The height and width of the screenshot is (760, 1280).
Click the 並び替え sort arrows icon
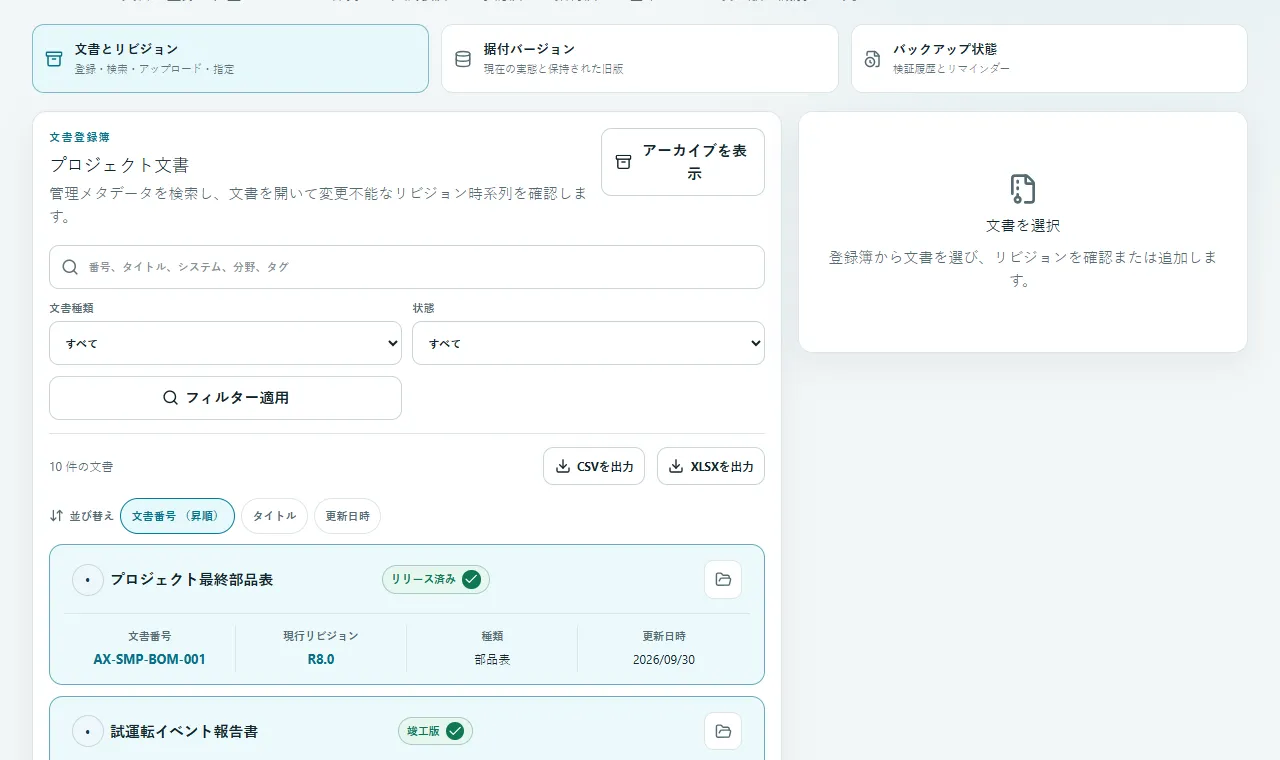coord(56,516)
